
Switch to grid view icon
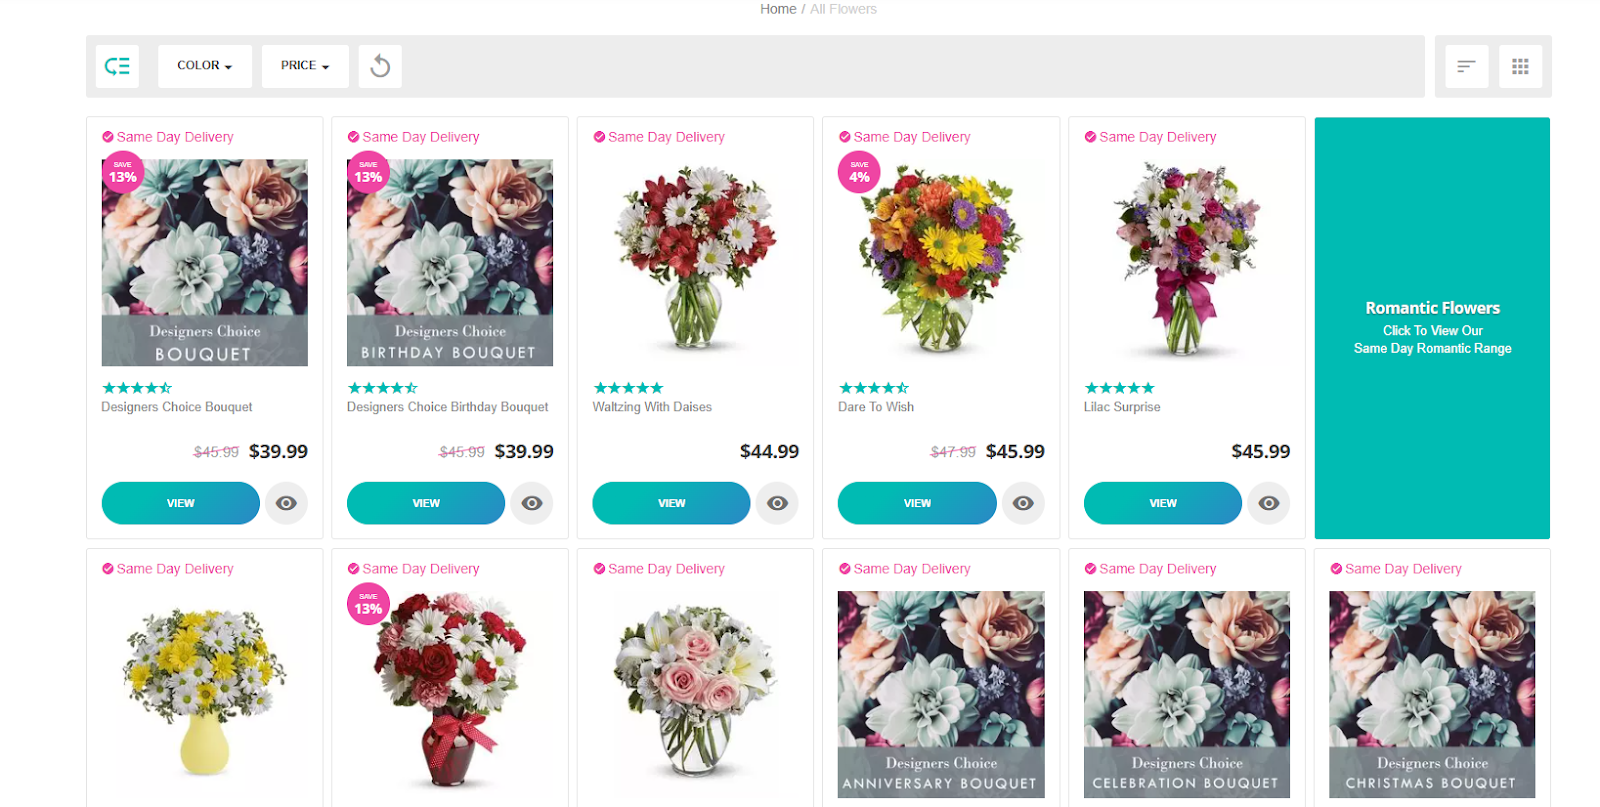(x=1520, y=66)
